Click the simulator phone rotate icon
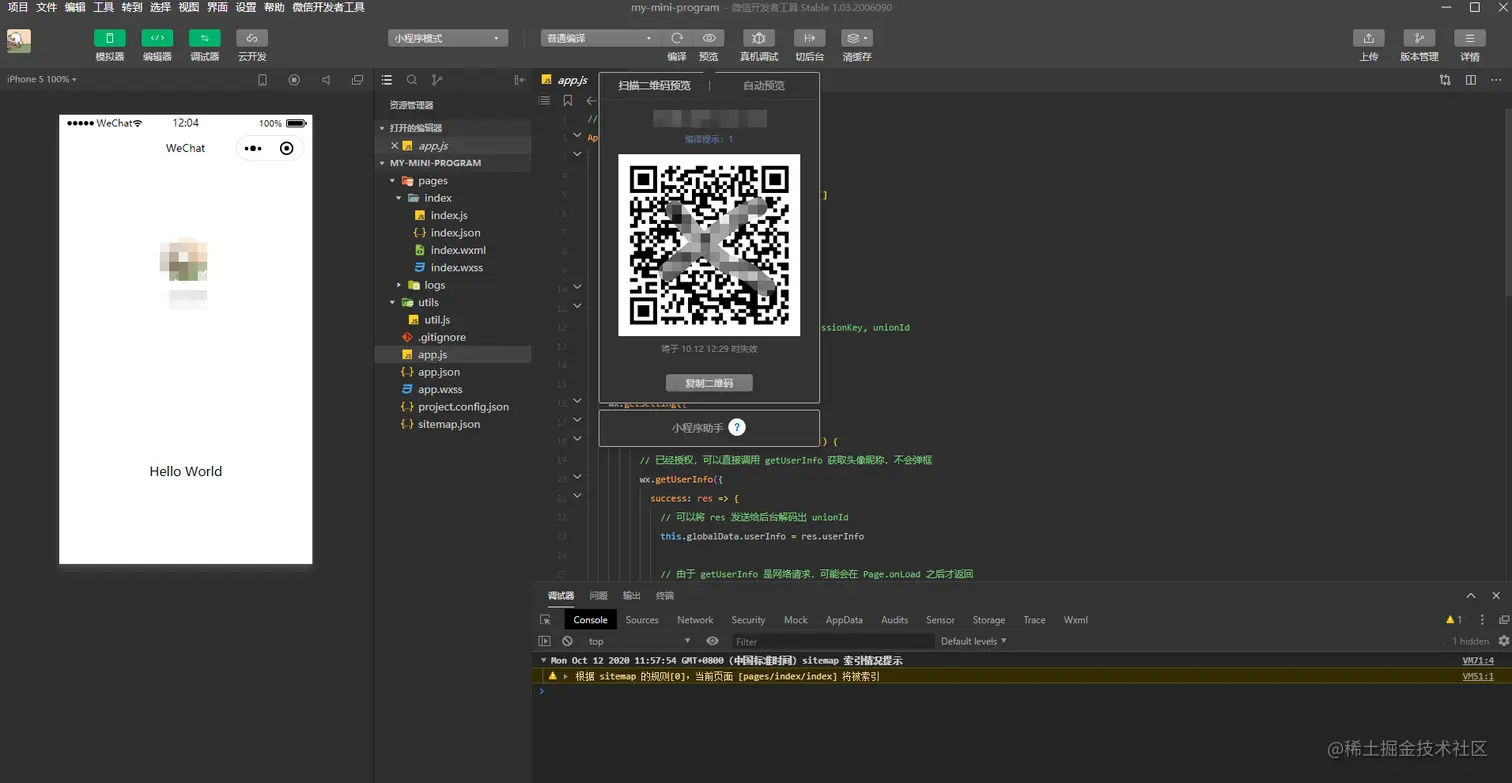Viewport: 1512px width, 783px height. 263,80
